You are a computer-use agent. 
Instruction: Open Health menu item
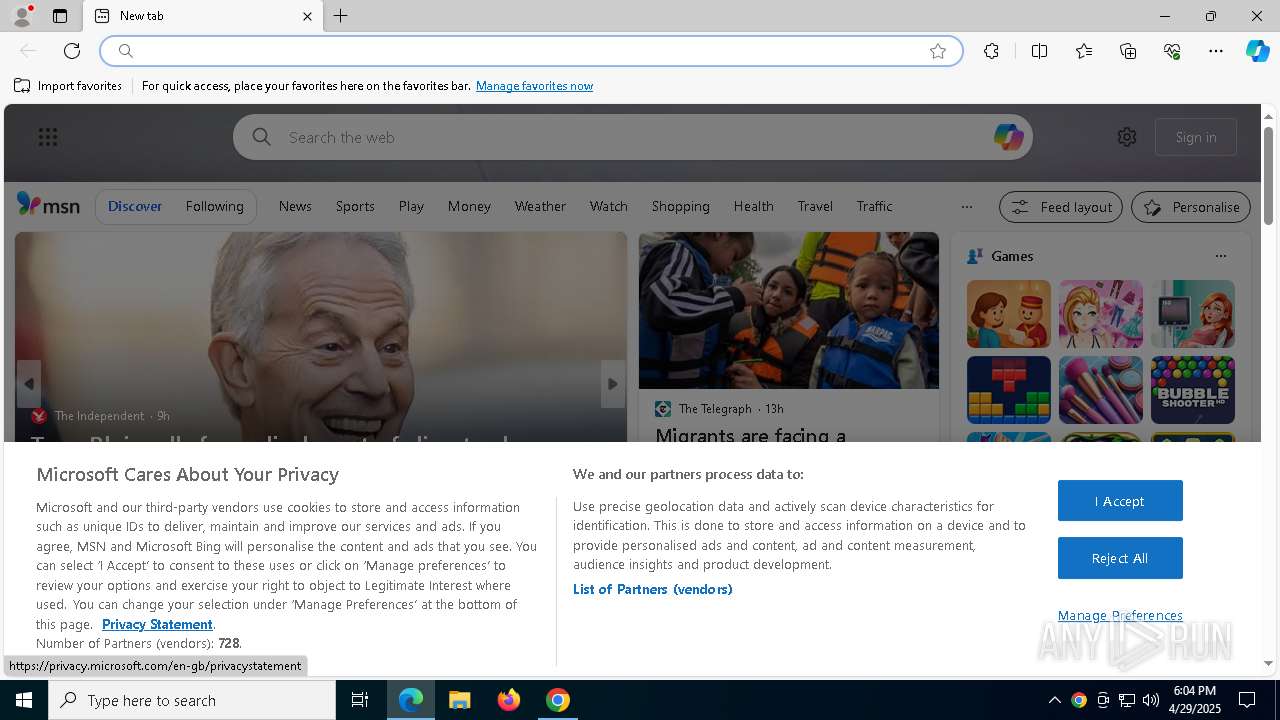tap(753, 206)
